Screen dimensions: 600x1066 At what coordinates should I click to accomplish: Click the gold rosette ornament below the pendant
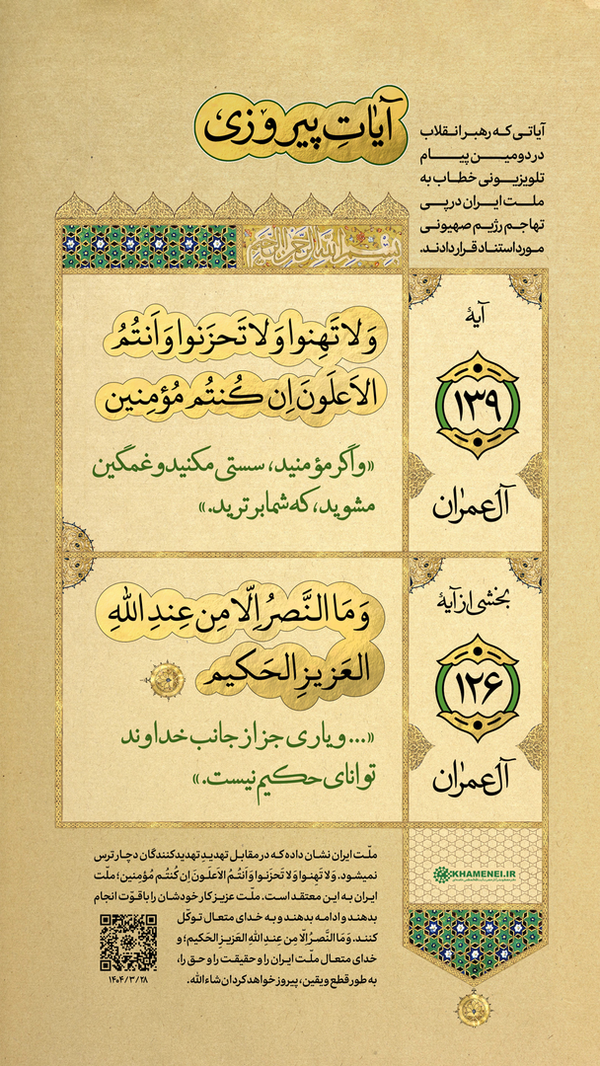coord(473,1008)
